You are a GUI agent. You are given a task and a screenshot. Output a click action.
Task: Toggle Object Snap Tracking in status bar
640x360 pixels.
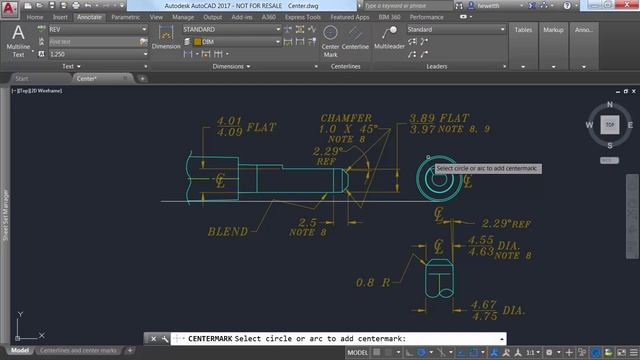pyautogui.click(x=461, y=352)
